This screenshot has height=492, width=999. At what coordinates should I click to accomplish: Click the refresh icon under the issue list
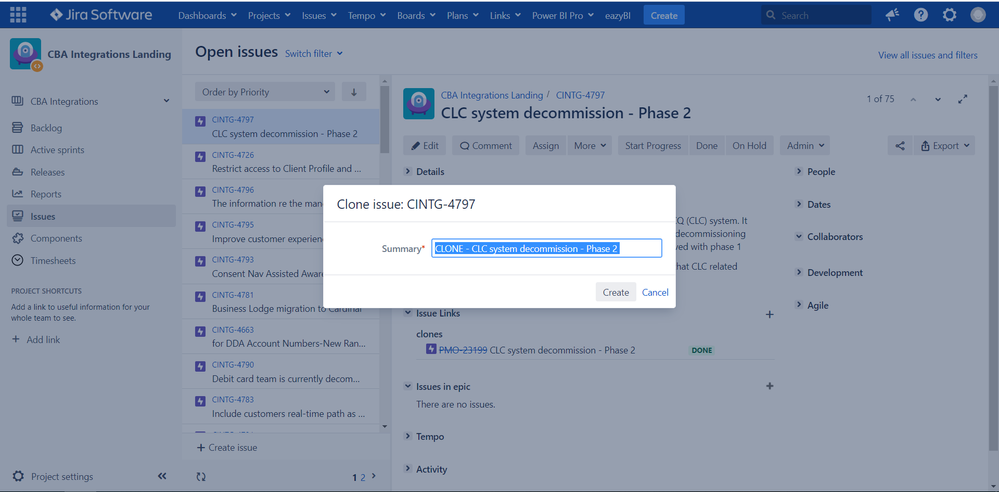(x=201, y=477)
